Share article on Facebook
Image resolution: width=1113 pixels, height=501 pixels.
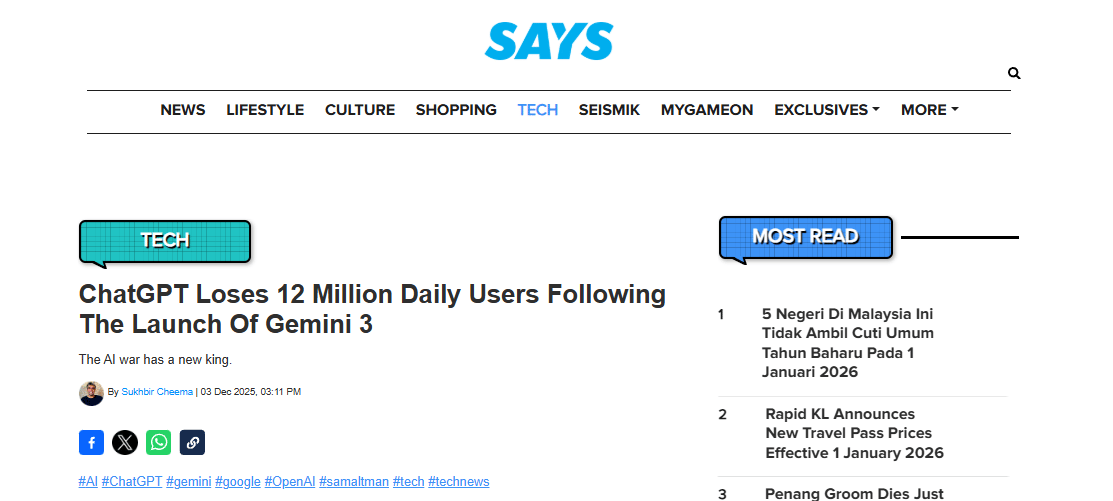(x=92, y=443)
